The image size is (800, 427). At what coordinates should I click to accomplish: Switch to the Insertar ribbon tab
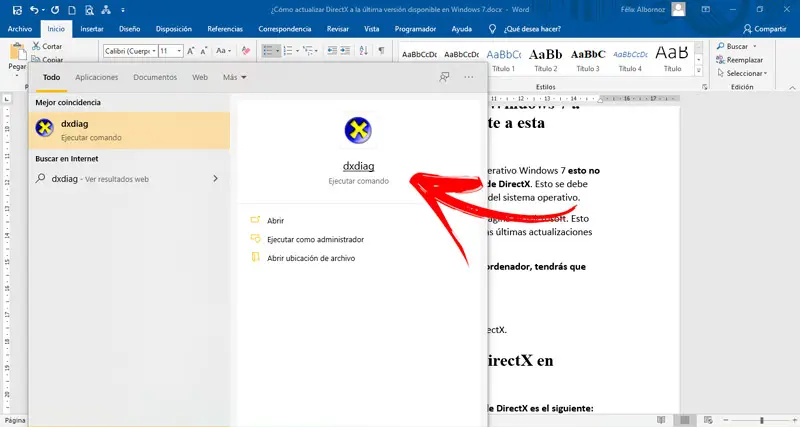pyautogui.click(x=92, y=29)
